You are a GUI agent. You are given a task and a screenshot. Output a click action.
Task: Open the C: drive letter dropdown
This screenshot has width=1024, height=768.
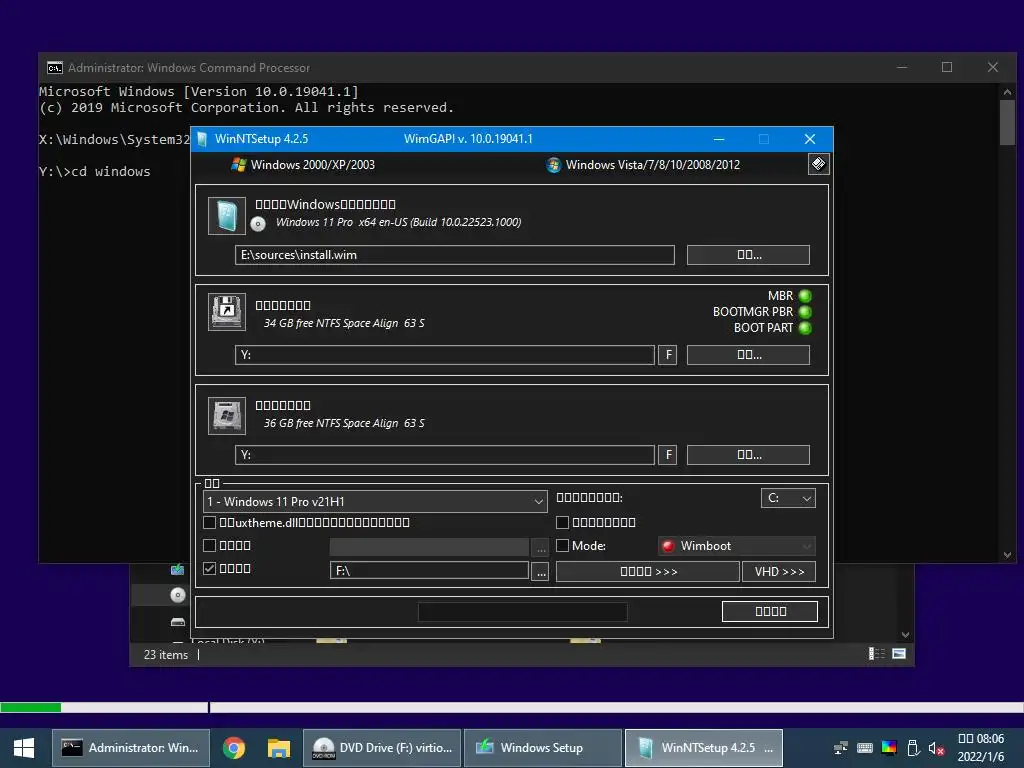pos(788,498)
